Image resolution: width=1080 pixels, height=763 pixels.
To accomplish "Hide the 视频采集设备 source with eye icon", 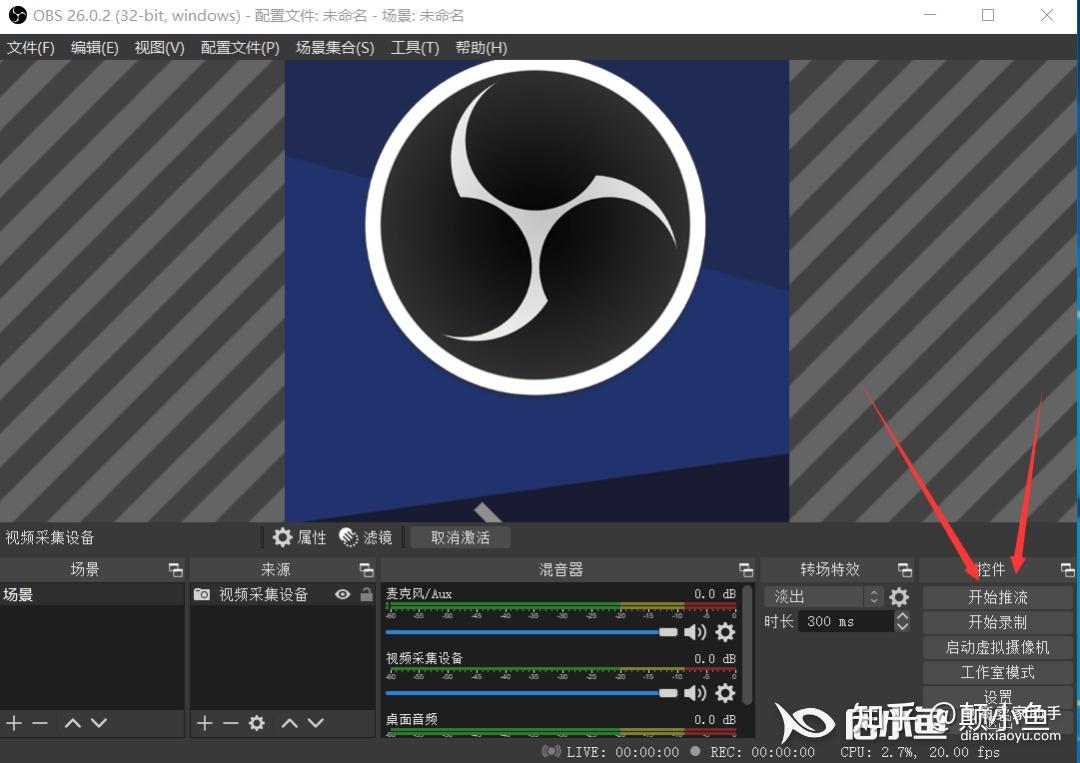I will [x=342, y=594].
